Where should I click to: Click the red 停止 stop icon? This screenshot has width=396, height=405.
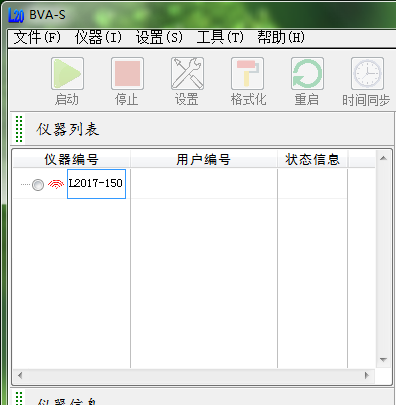(x=127, y=73)
